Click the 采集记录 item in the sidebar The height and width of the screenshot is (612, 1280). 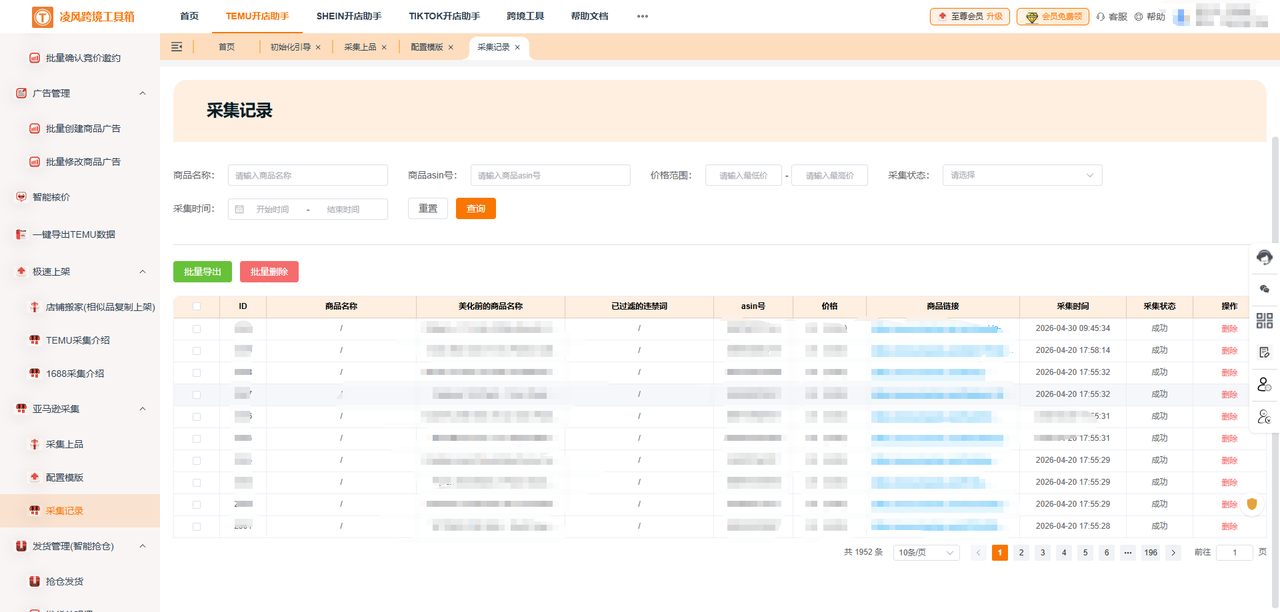80,511
